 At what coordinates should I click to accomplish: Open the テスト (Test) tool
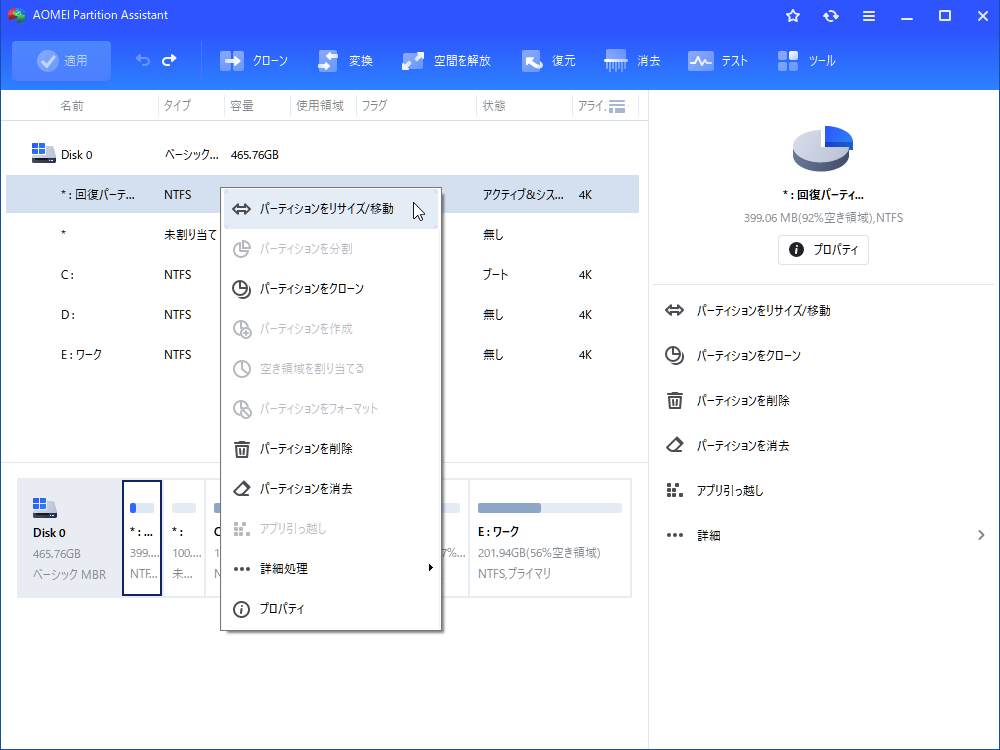(717, 61)
